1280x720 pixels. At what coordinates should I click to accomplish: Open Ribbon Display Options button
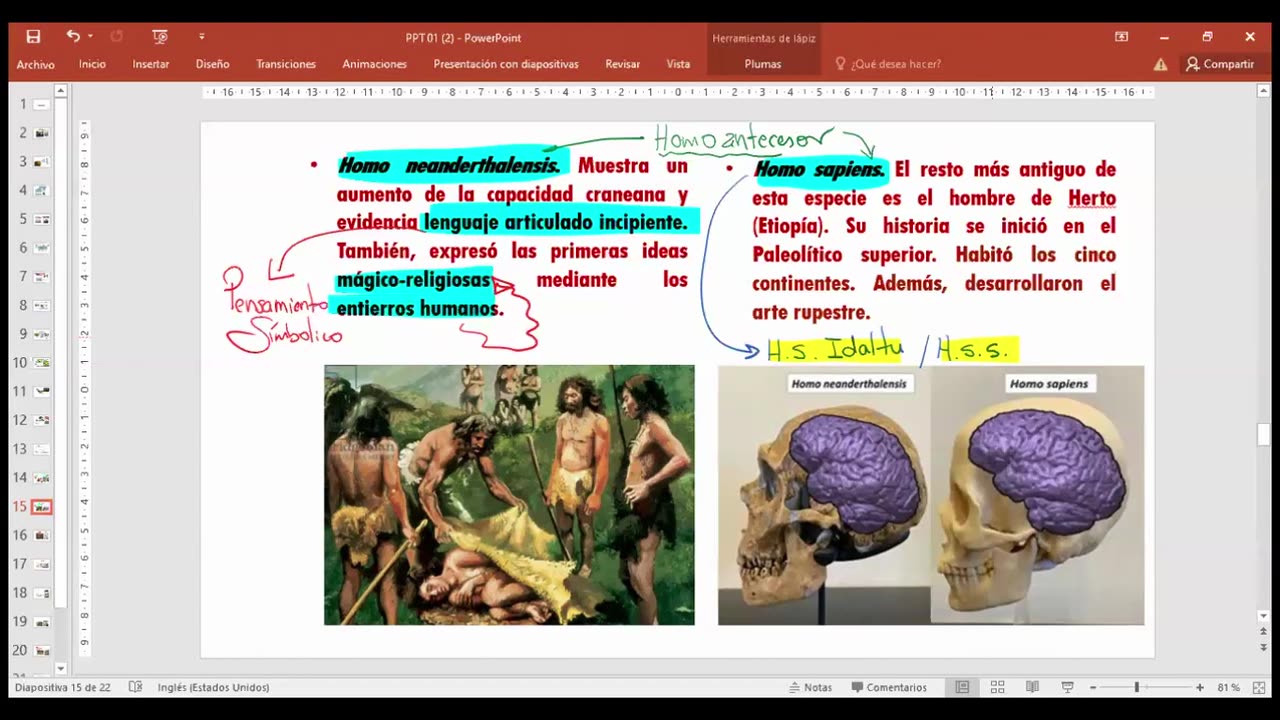tap(1121, 37)
